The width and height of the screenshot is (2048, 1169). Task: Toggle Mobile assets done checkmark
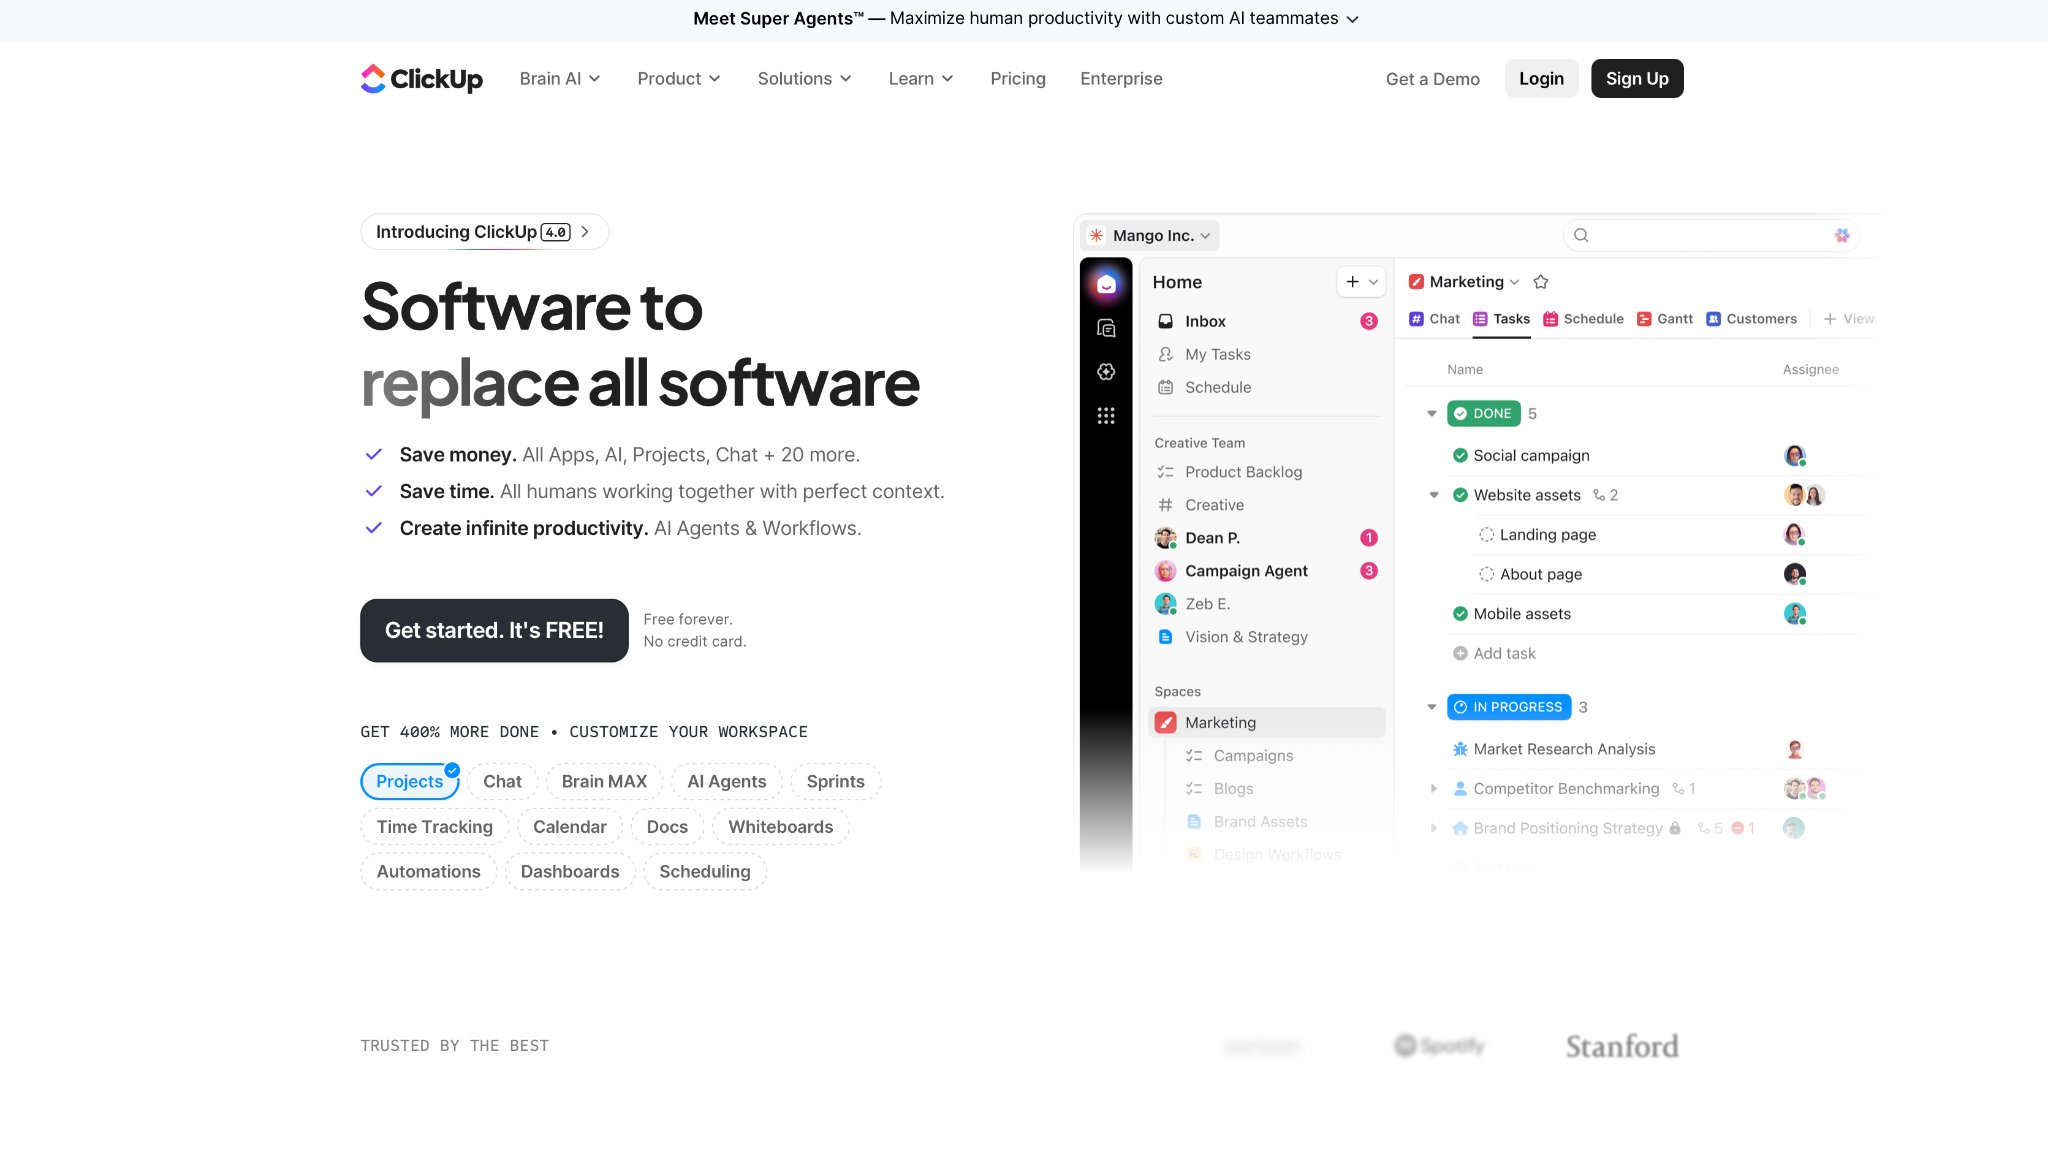point(1460,614)
